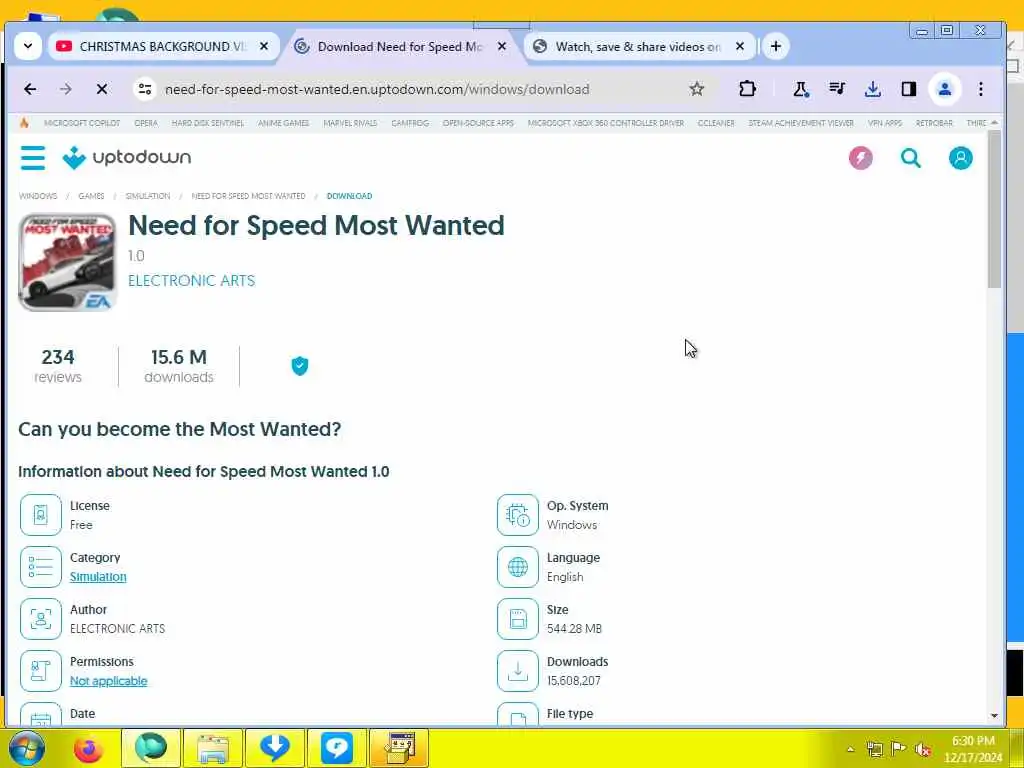Click the Language globe icon
Viewport: 1024px width, 768px height.
point(517,567)
